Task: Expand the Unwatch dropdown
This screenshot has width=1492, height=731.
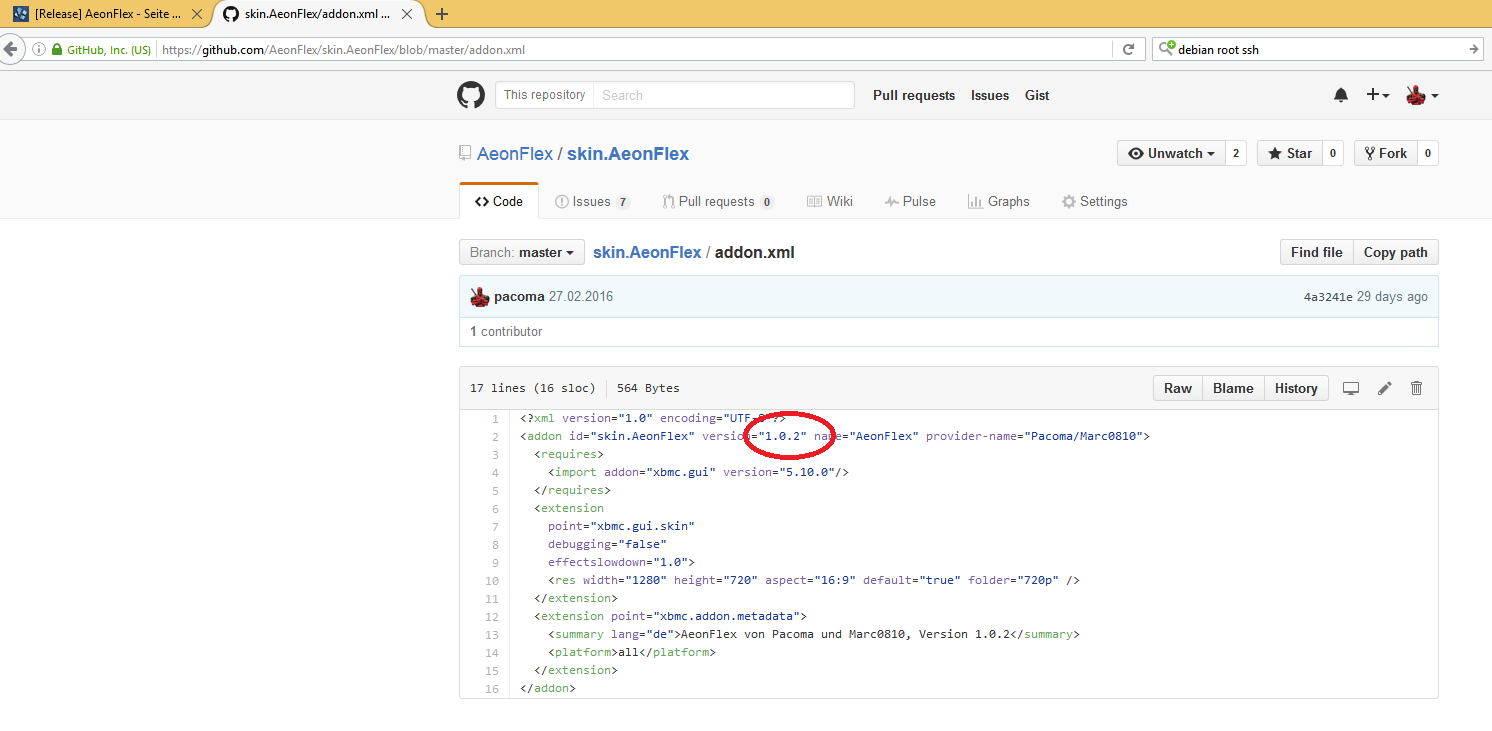Action: click(x=1171, y=153)
